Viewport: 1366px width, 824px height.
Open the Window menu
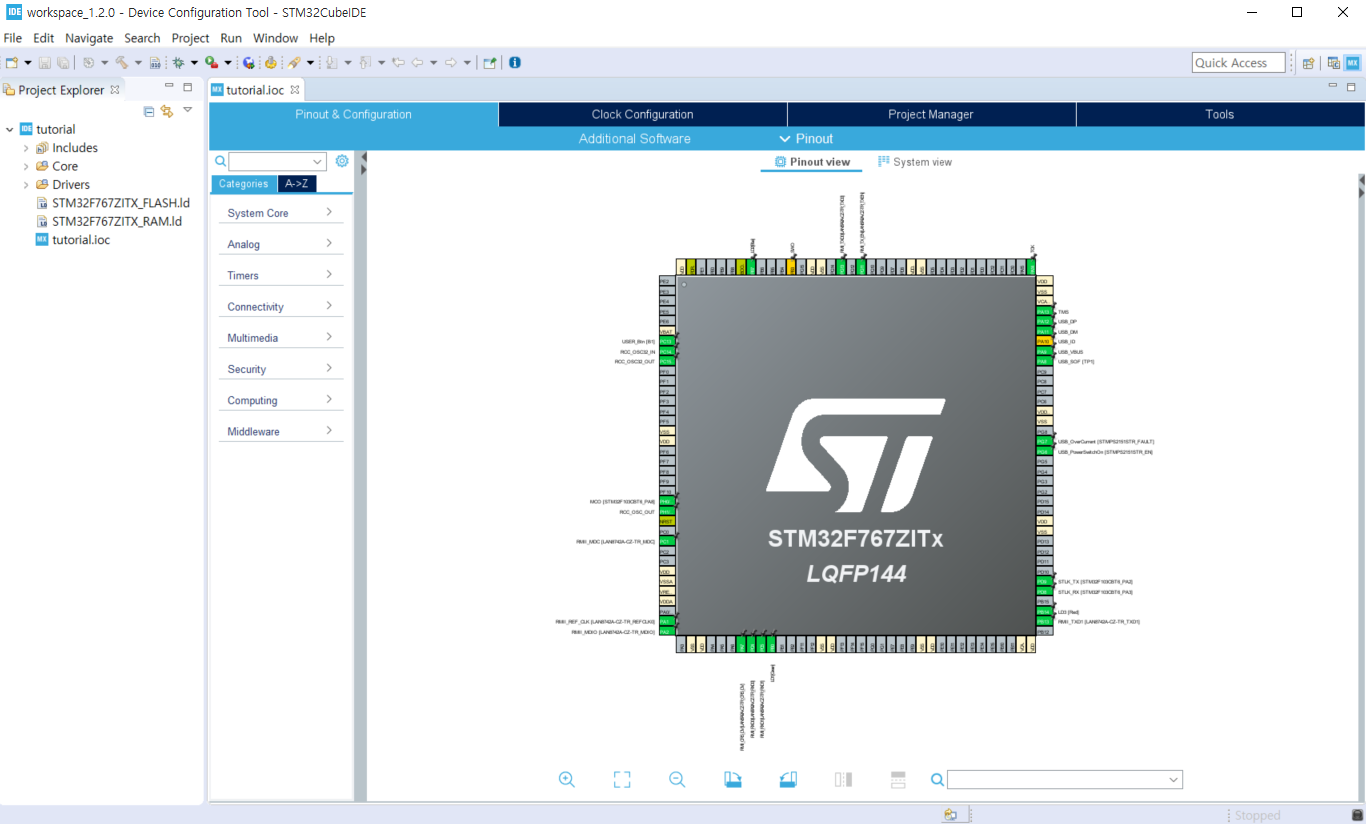point(275,38)
